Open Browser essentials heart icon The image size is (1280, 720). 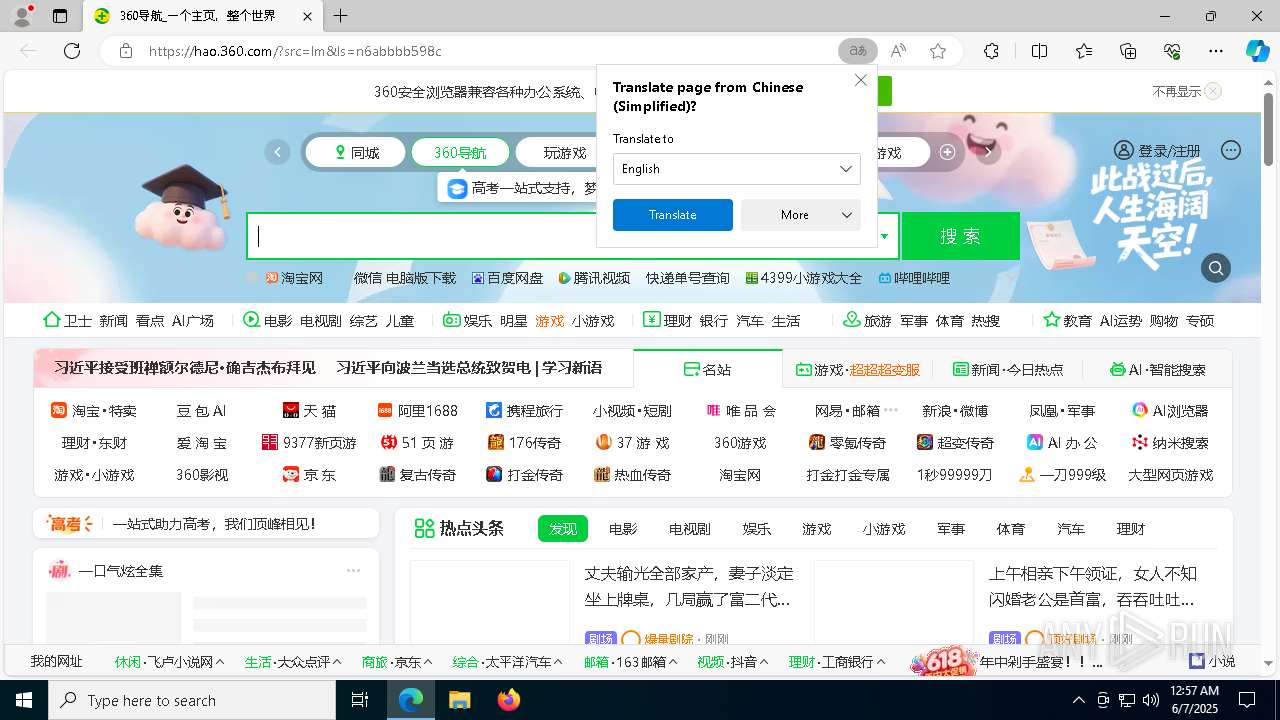coord(1172,51)
